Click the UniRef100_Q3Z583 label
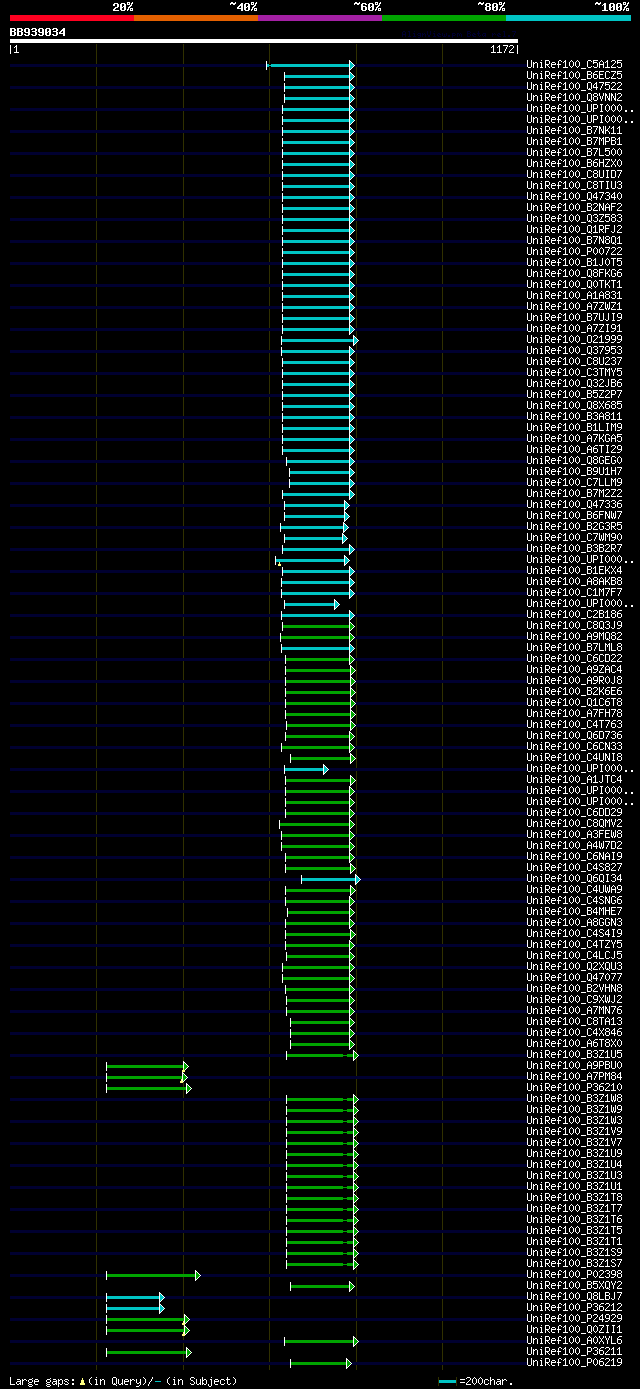This screenshot has width=640, height=1389. tap(574, 218)
